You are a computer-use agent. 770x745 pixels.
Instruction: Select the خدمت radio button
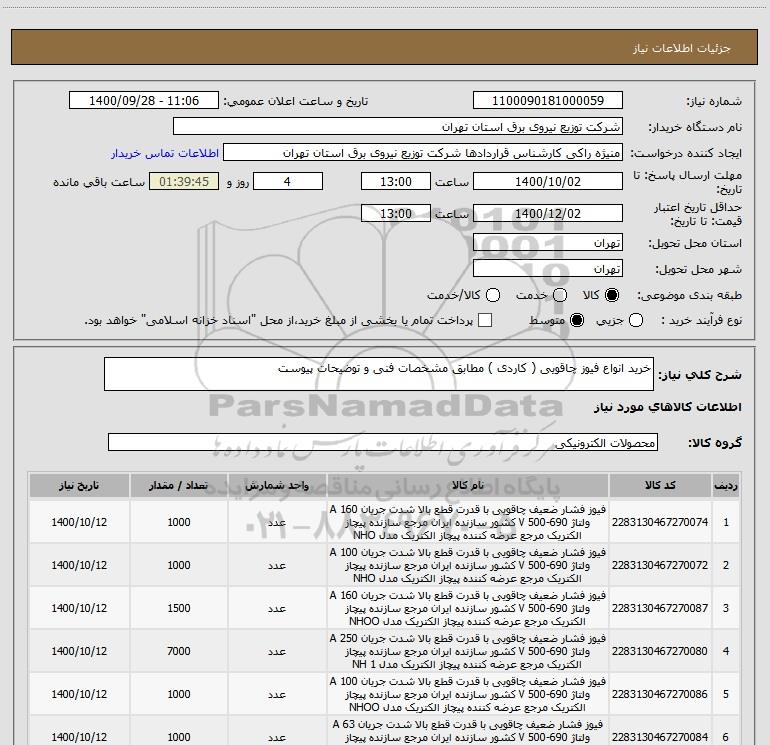pyautogui.click(x=560, y=295)
